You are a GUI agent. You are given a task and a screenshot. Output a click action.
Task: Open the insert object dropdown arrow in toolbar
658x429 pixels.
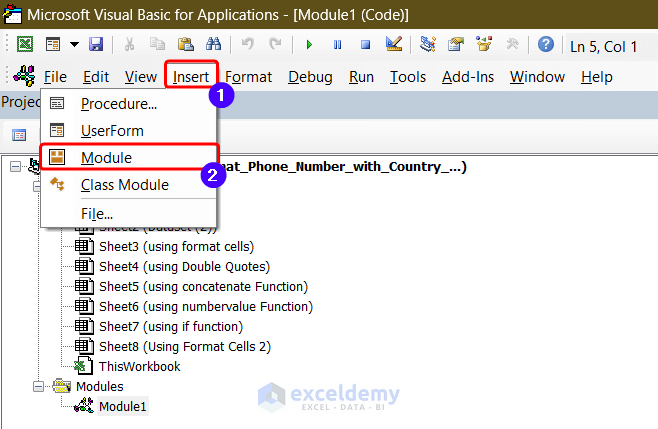pos(74,44)
